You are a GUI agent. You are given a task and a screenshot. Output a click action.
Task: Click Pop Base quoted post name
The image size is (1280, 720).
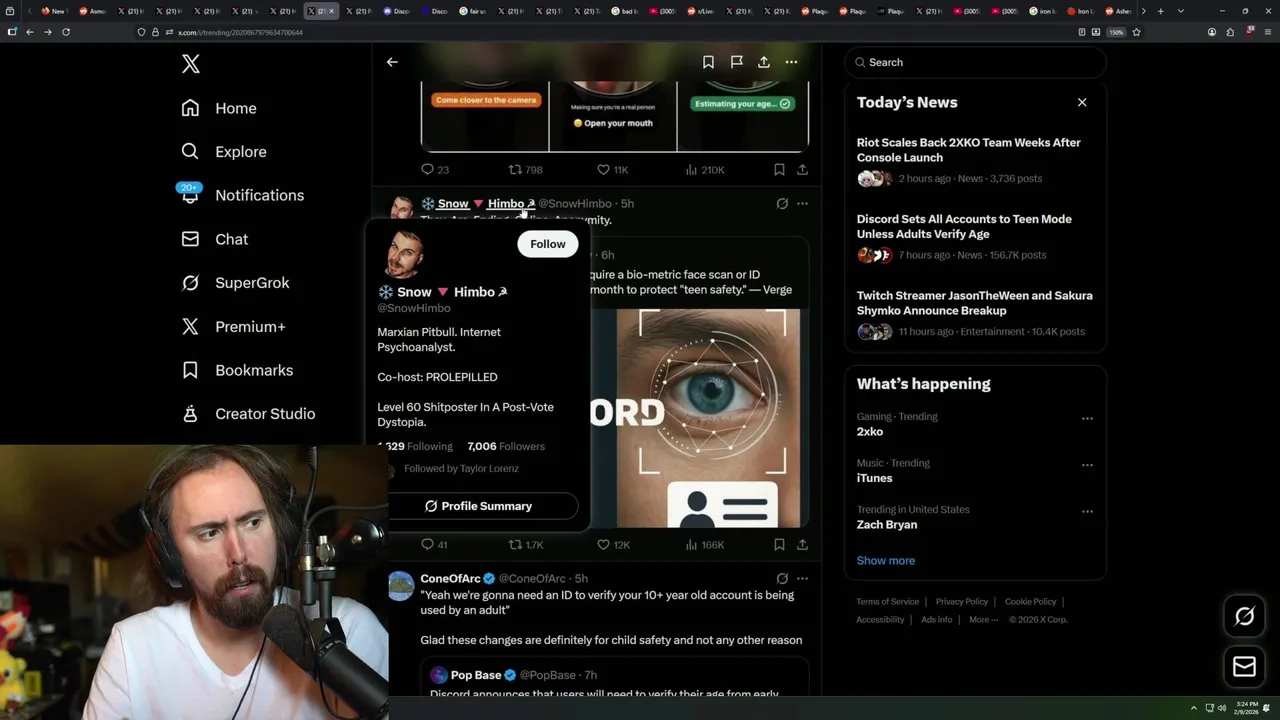(x=475, y=676)
